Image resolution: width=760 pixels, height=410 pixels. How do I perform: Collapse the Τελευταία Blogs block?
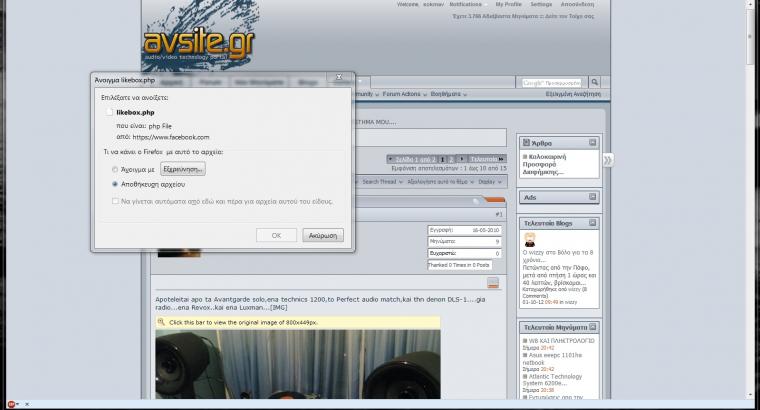(592, 223)
